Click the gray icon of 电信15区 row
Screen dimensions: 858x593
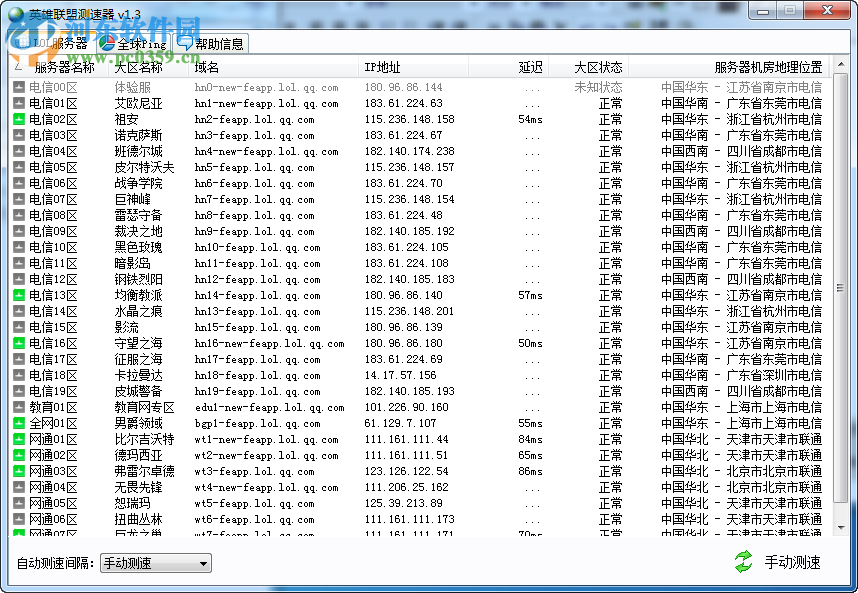19,327
